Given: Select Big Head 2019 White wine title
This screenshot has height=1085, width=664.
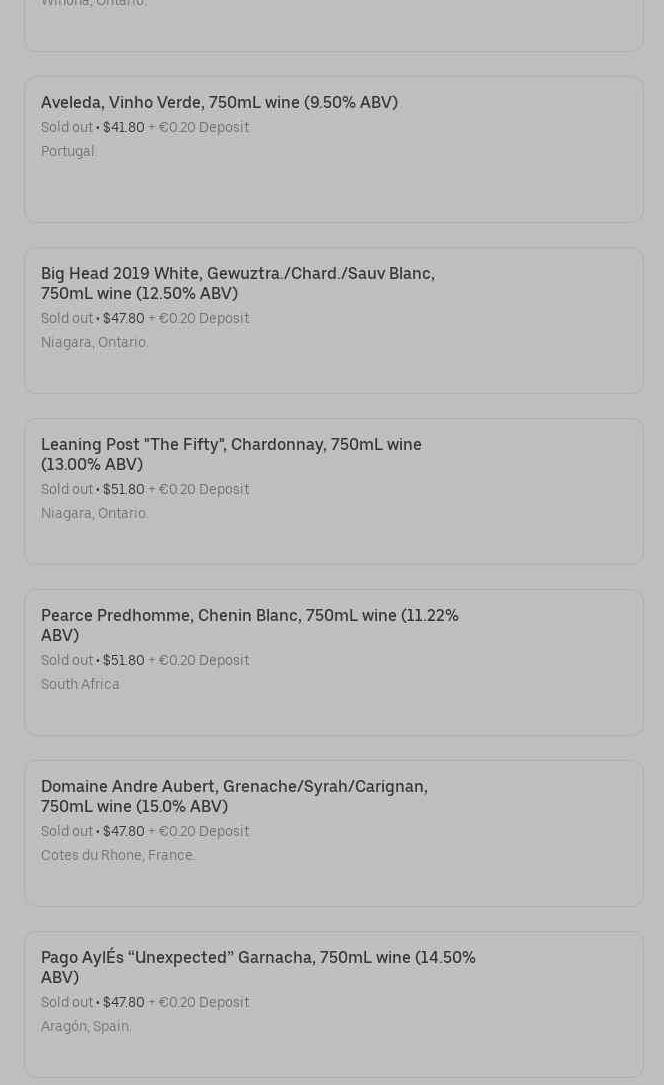Looking at the screenshot, I should [237, 282].
